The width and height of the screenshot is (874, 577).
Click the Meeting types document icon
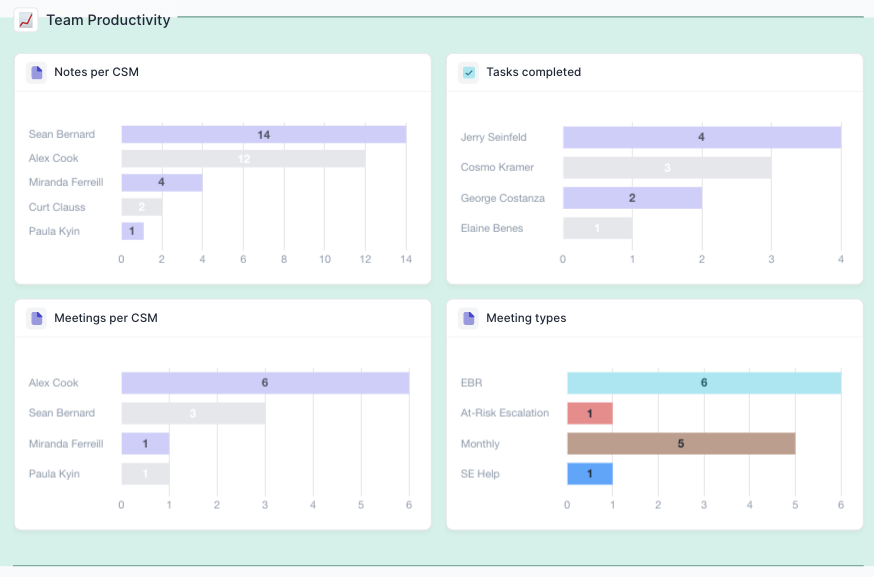(x=468, y=318)
